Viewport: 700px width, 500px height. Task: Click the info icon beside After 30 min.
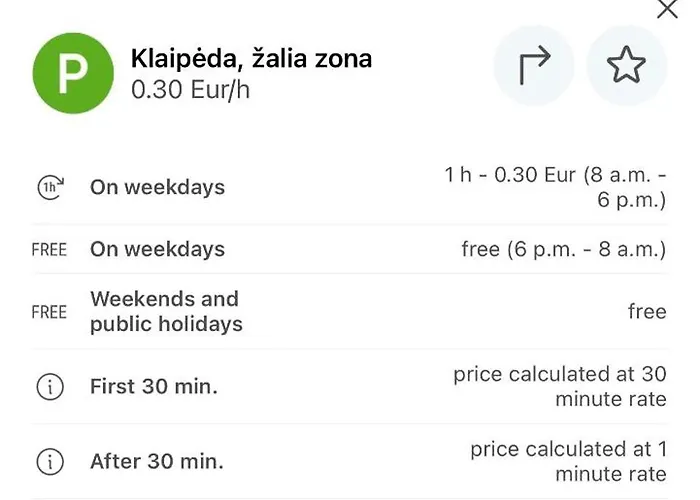tap(49, 462)
